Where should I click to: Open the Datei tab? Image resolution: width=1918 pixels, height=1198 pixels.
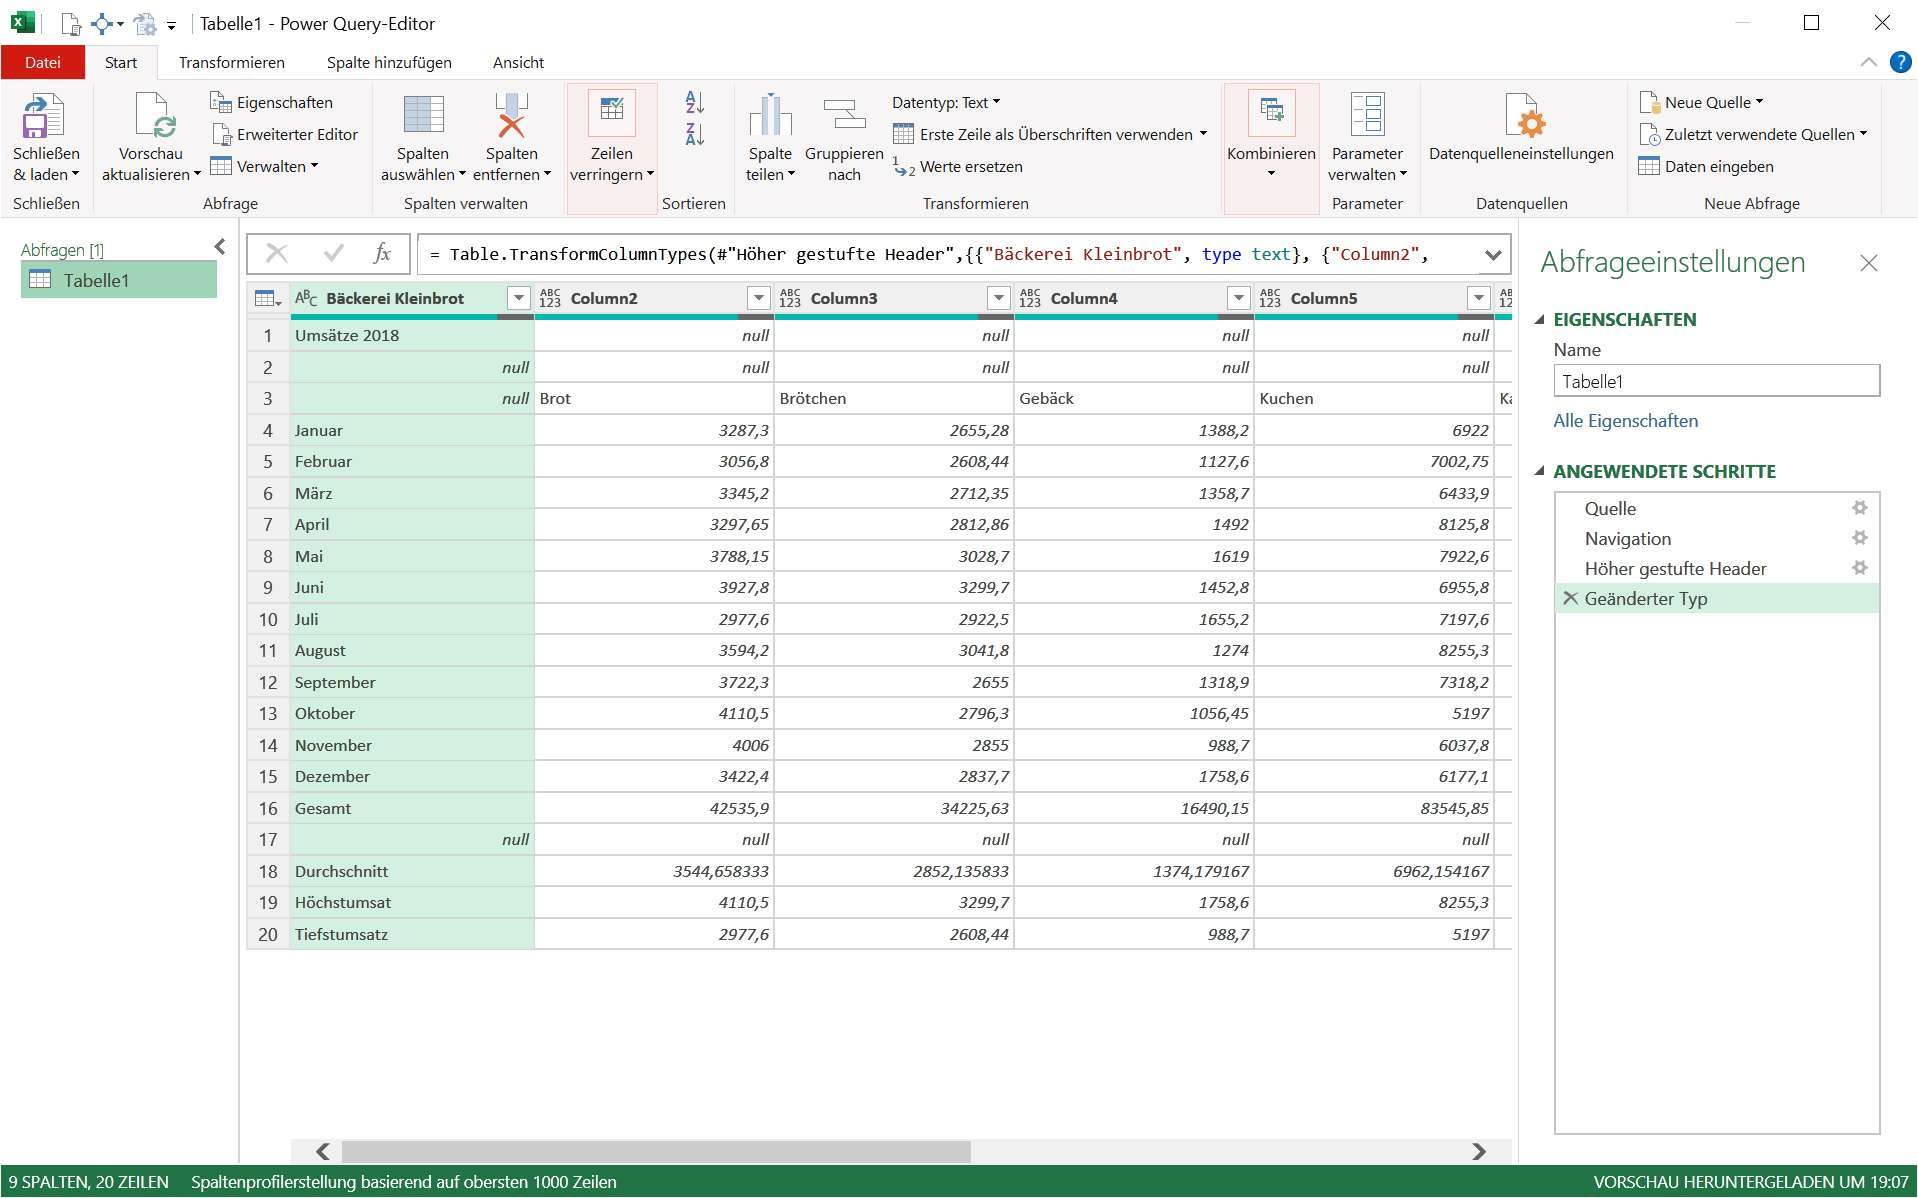42,62
